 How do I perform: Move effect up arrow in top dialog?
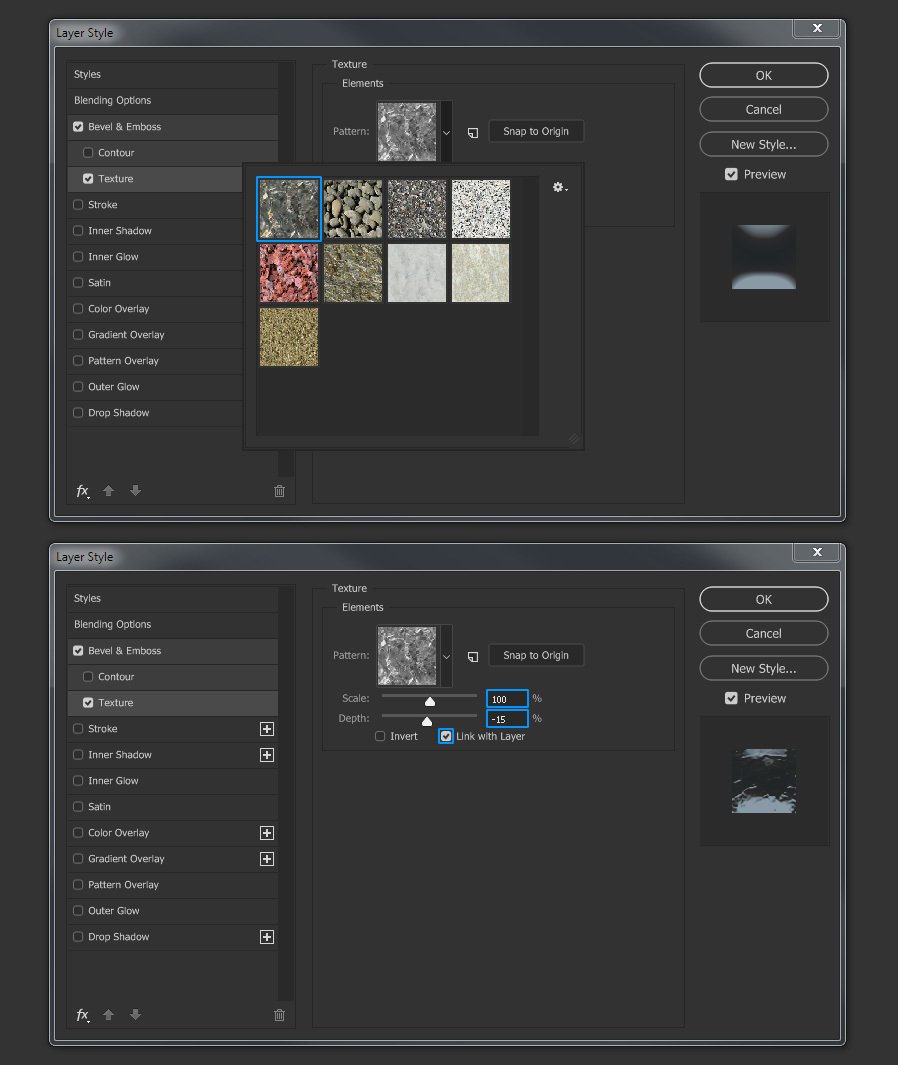point(109,490)
